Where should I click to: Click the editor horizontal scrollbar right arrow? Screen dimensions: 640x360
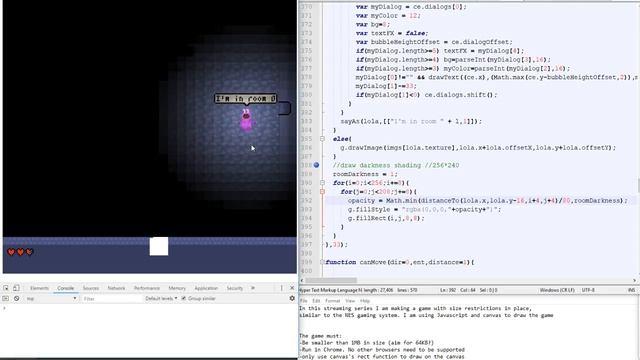pyautogui.click(x=634, y=280)
